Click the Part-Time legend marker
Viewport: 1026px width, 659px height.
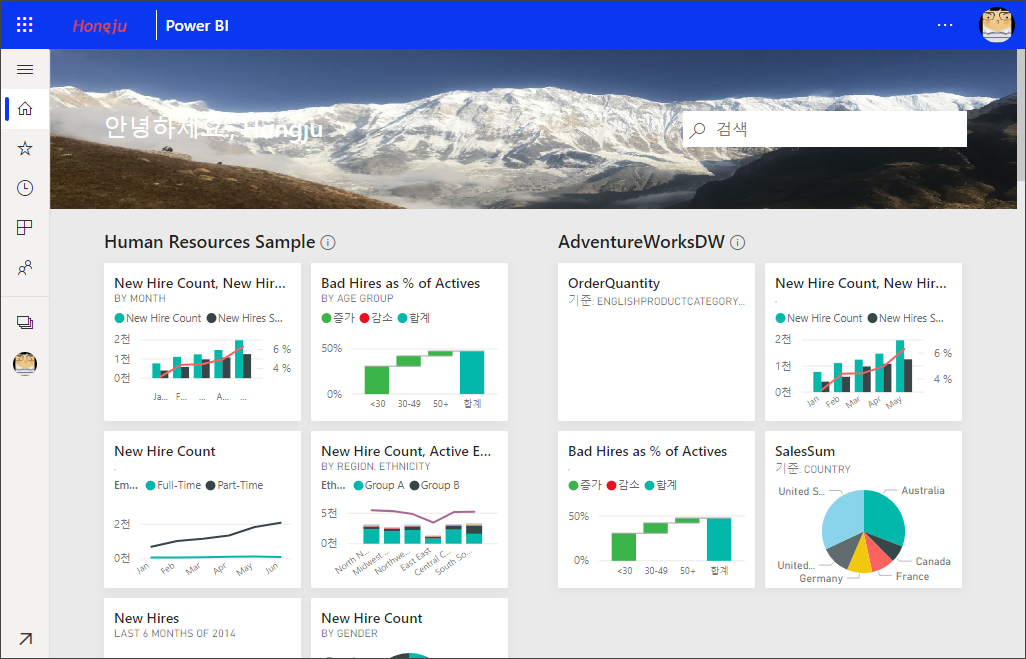pos(211,486)
